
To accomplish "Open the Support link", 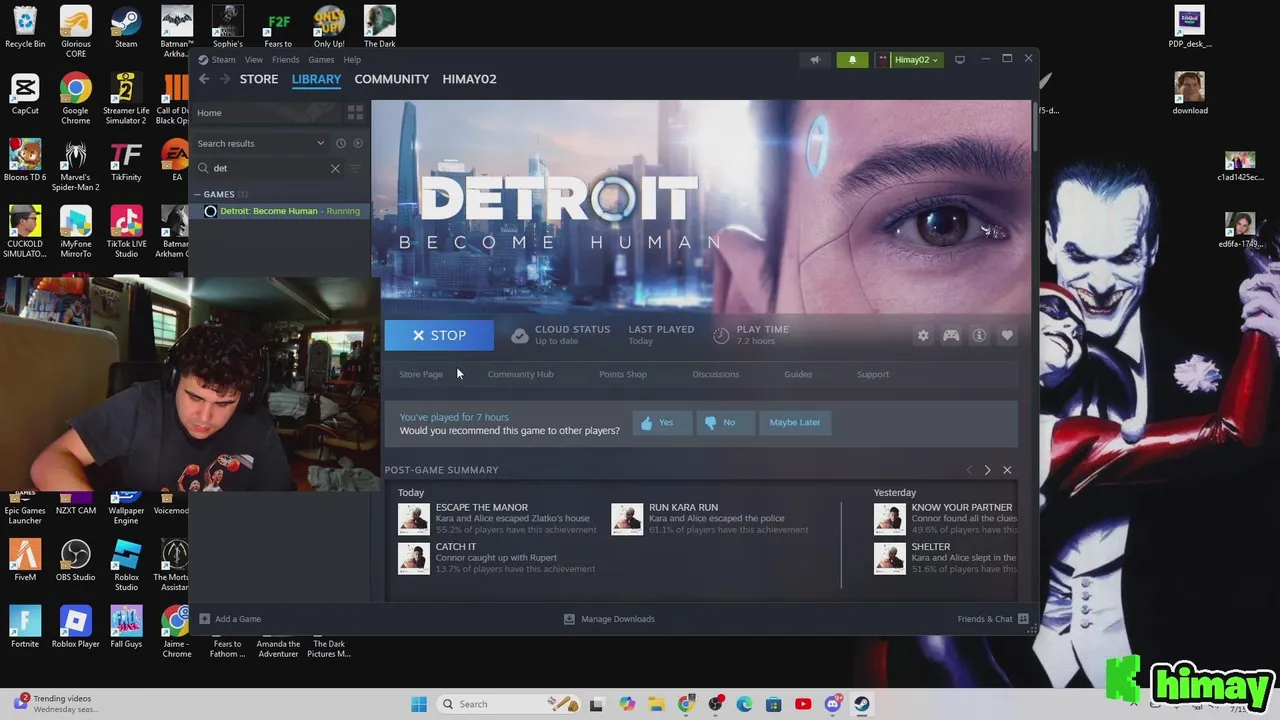I will 873,374.
